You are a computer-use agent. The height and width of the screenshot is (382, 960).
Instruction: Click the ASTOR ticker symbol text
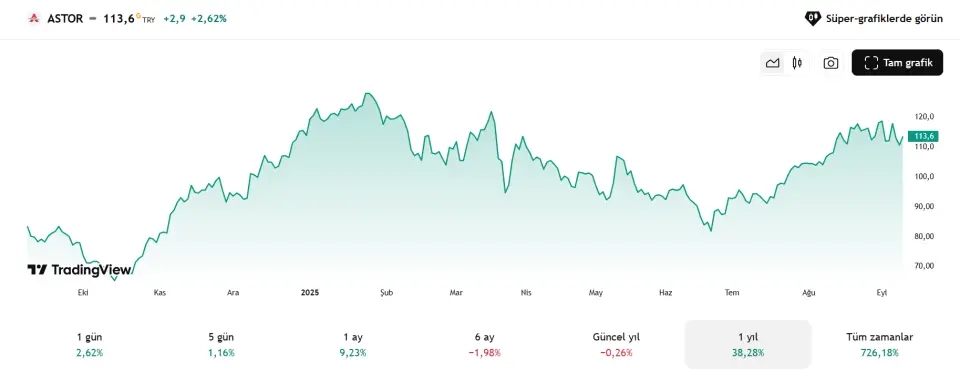[64, 18]
